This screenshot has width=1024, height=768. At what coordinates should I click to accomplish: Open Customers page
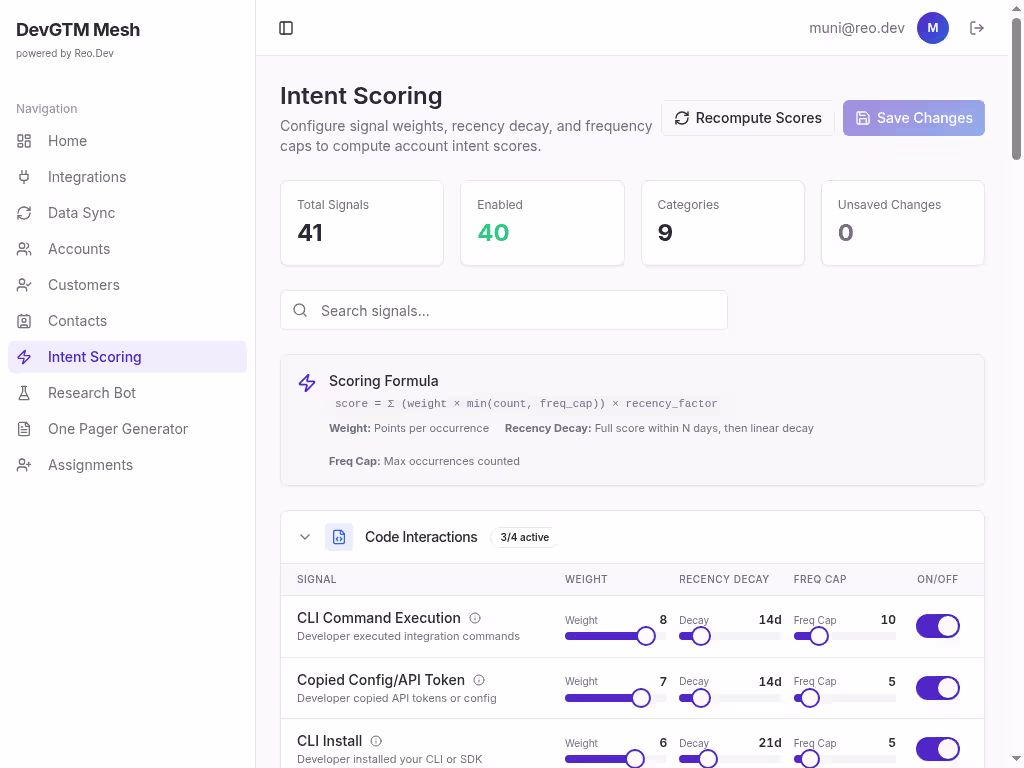coord(127,285)
